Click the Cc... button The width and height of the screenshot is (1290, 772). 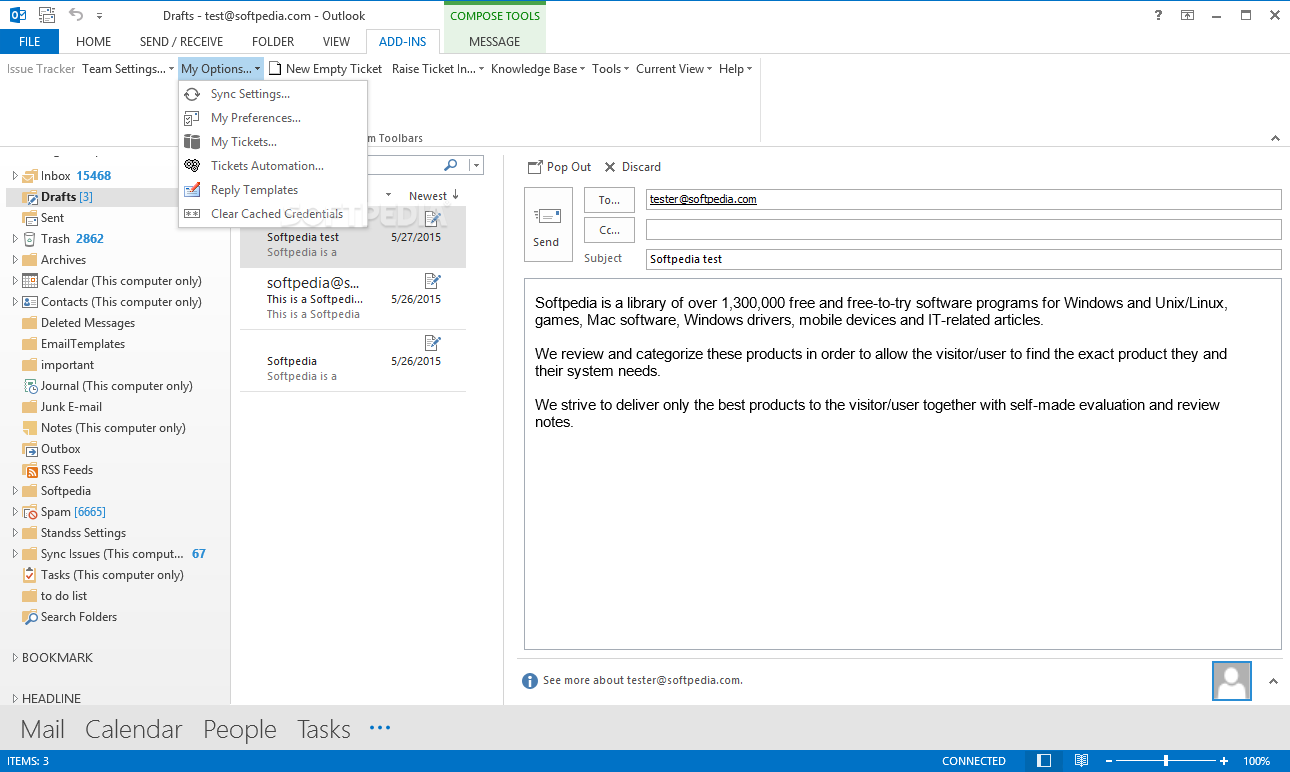coord(609,230)
